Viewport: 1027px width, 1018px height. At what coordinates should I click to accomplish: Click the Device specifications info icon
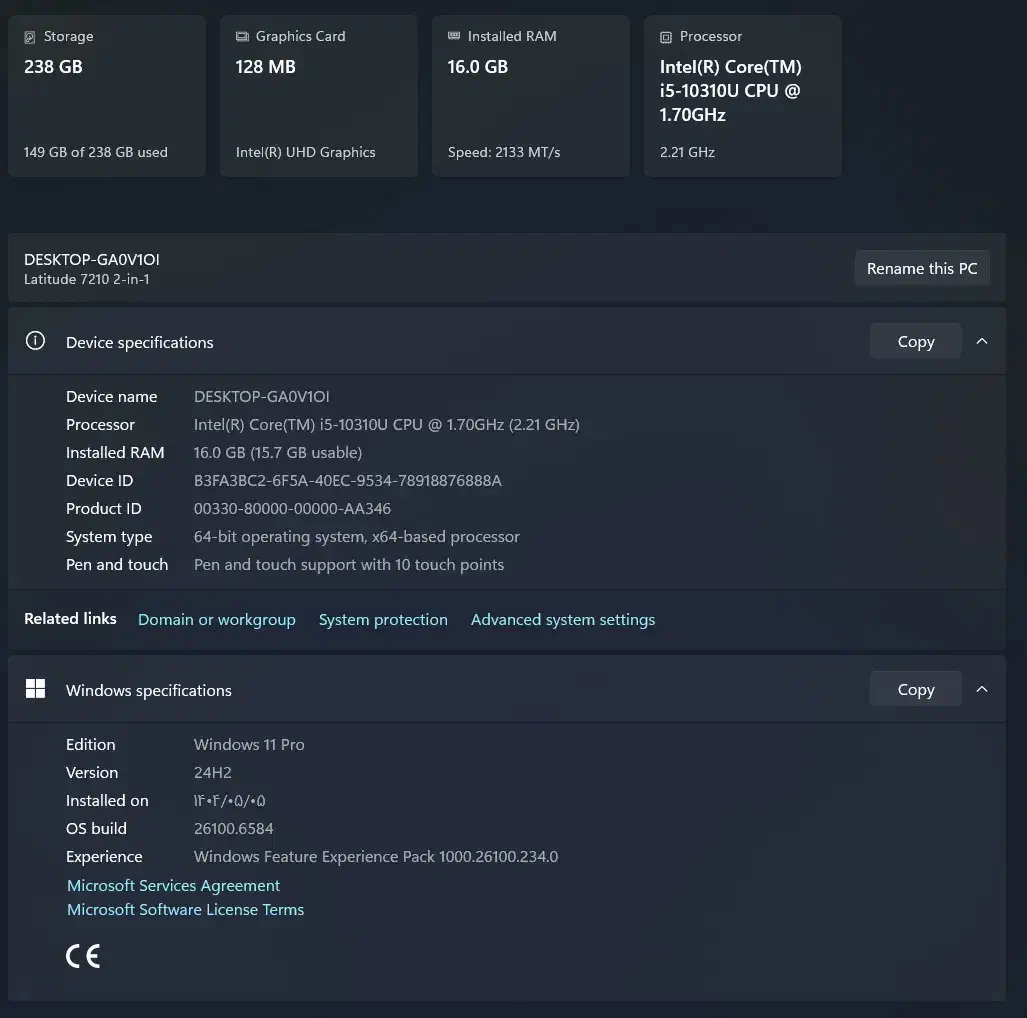[35, 341]
